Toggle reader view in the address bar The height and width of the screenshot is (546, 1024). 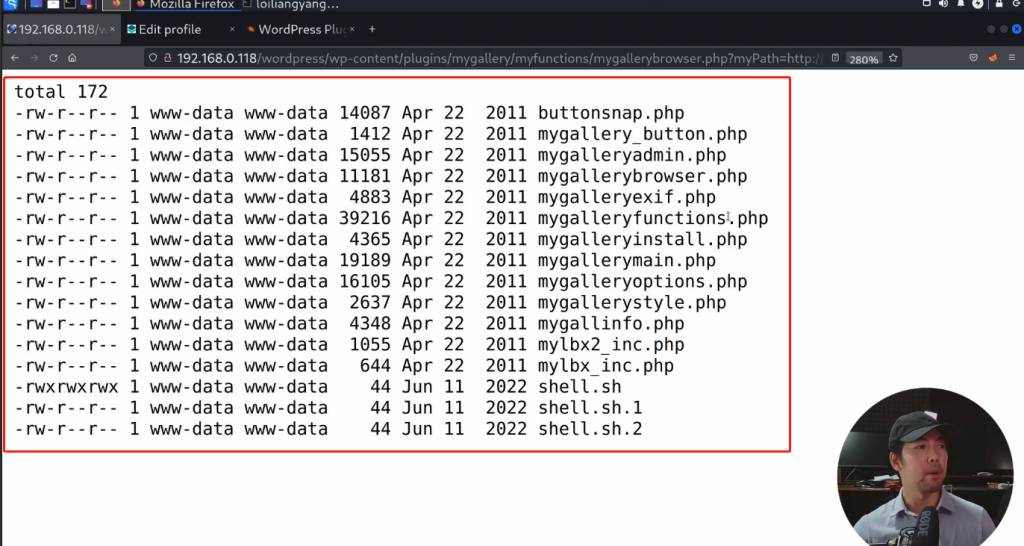(x=833, y=58)
